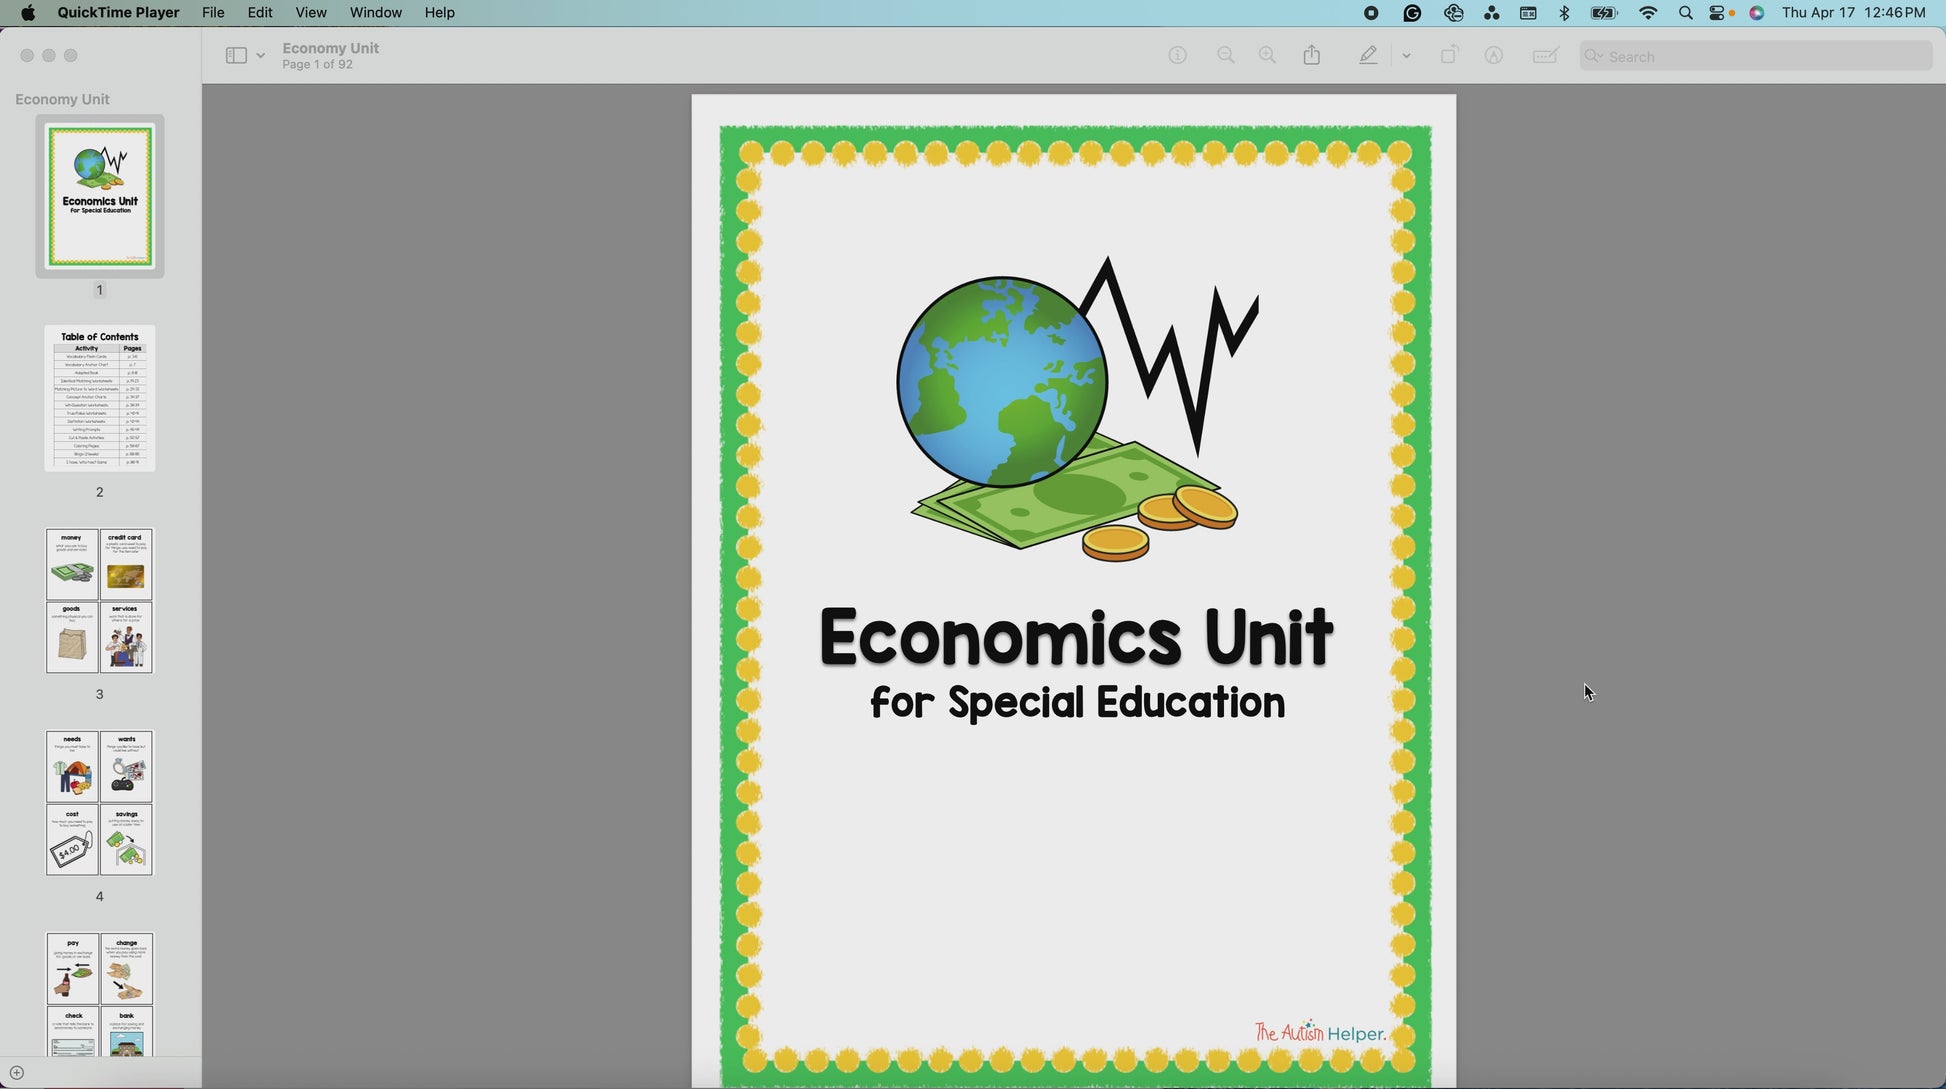The width and height of the screenshot is (1946, 1089).
Task: Open the Form filling tool icon
Action: [x=1545, y=56]
